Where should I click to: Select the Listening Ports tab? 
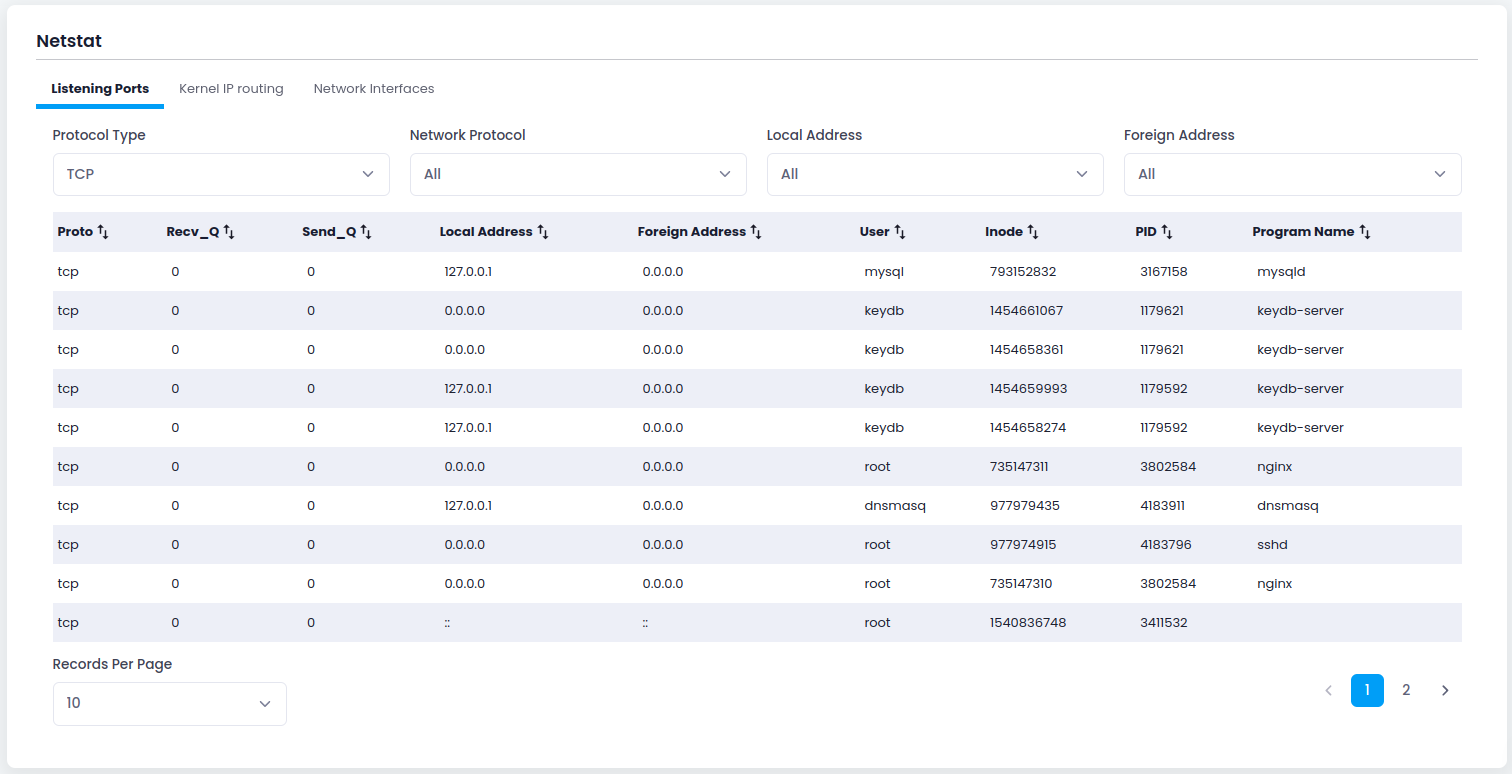100,88
